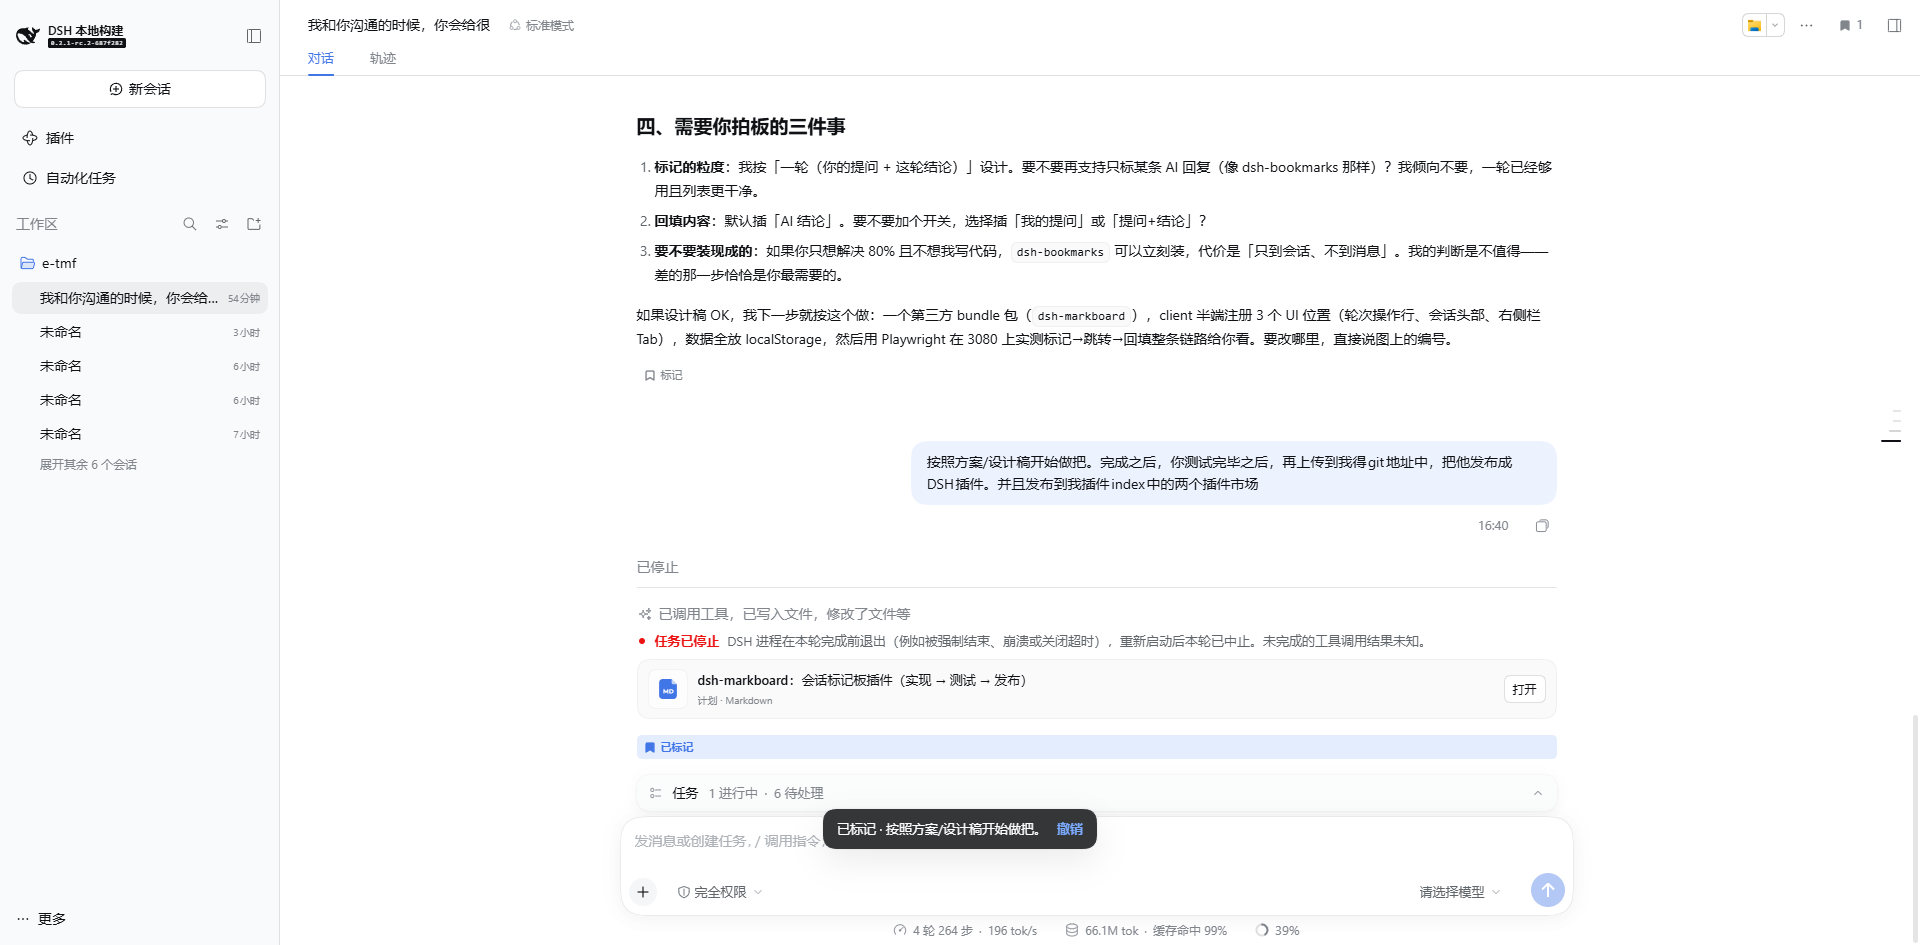Start a new conversation with 新会话
The image size is (1920, 945).
[140, 89]
